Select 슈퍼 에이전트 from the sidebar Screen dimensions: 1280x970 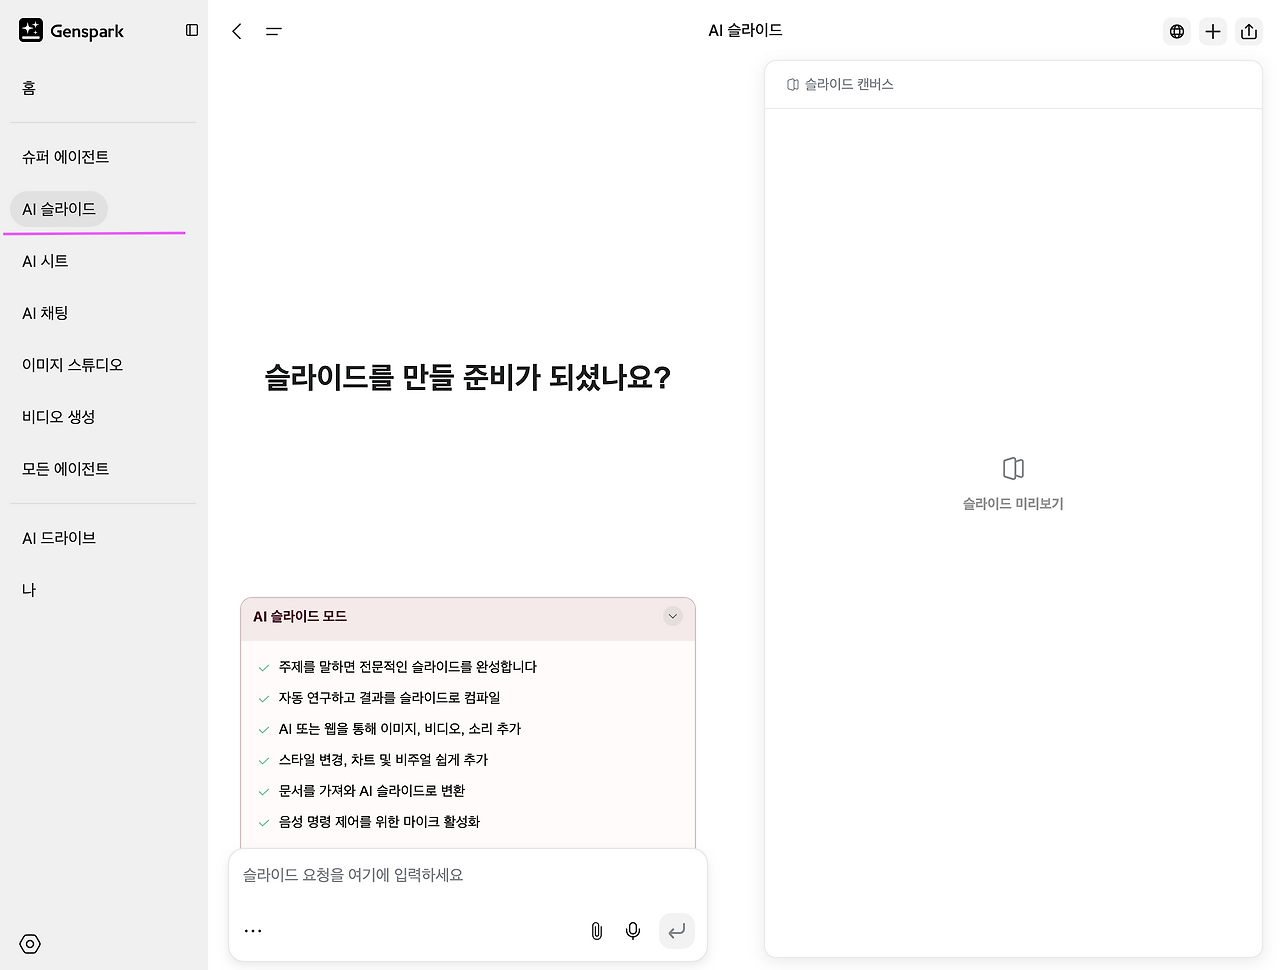tap(65, 156)
